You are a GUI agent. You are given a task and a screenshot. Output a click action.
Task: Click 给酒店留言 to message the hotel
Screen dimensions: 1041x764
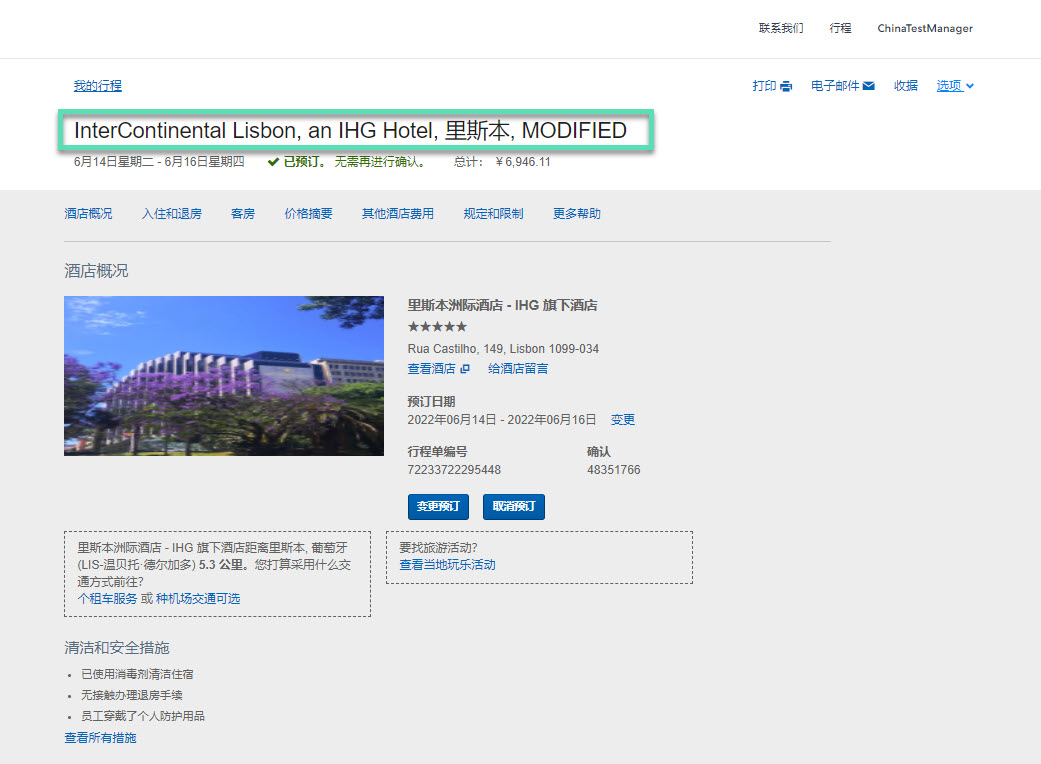[518, 368]
